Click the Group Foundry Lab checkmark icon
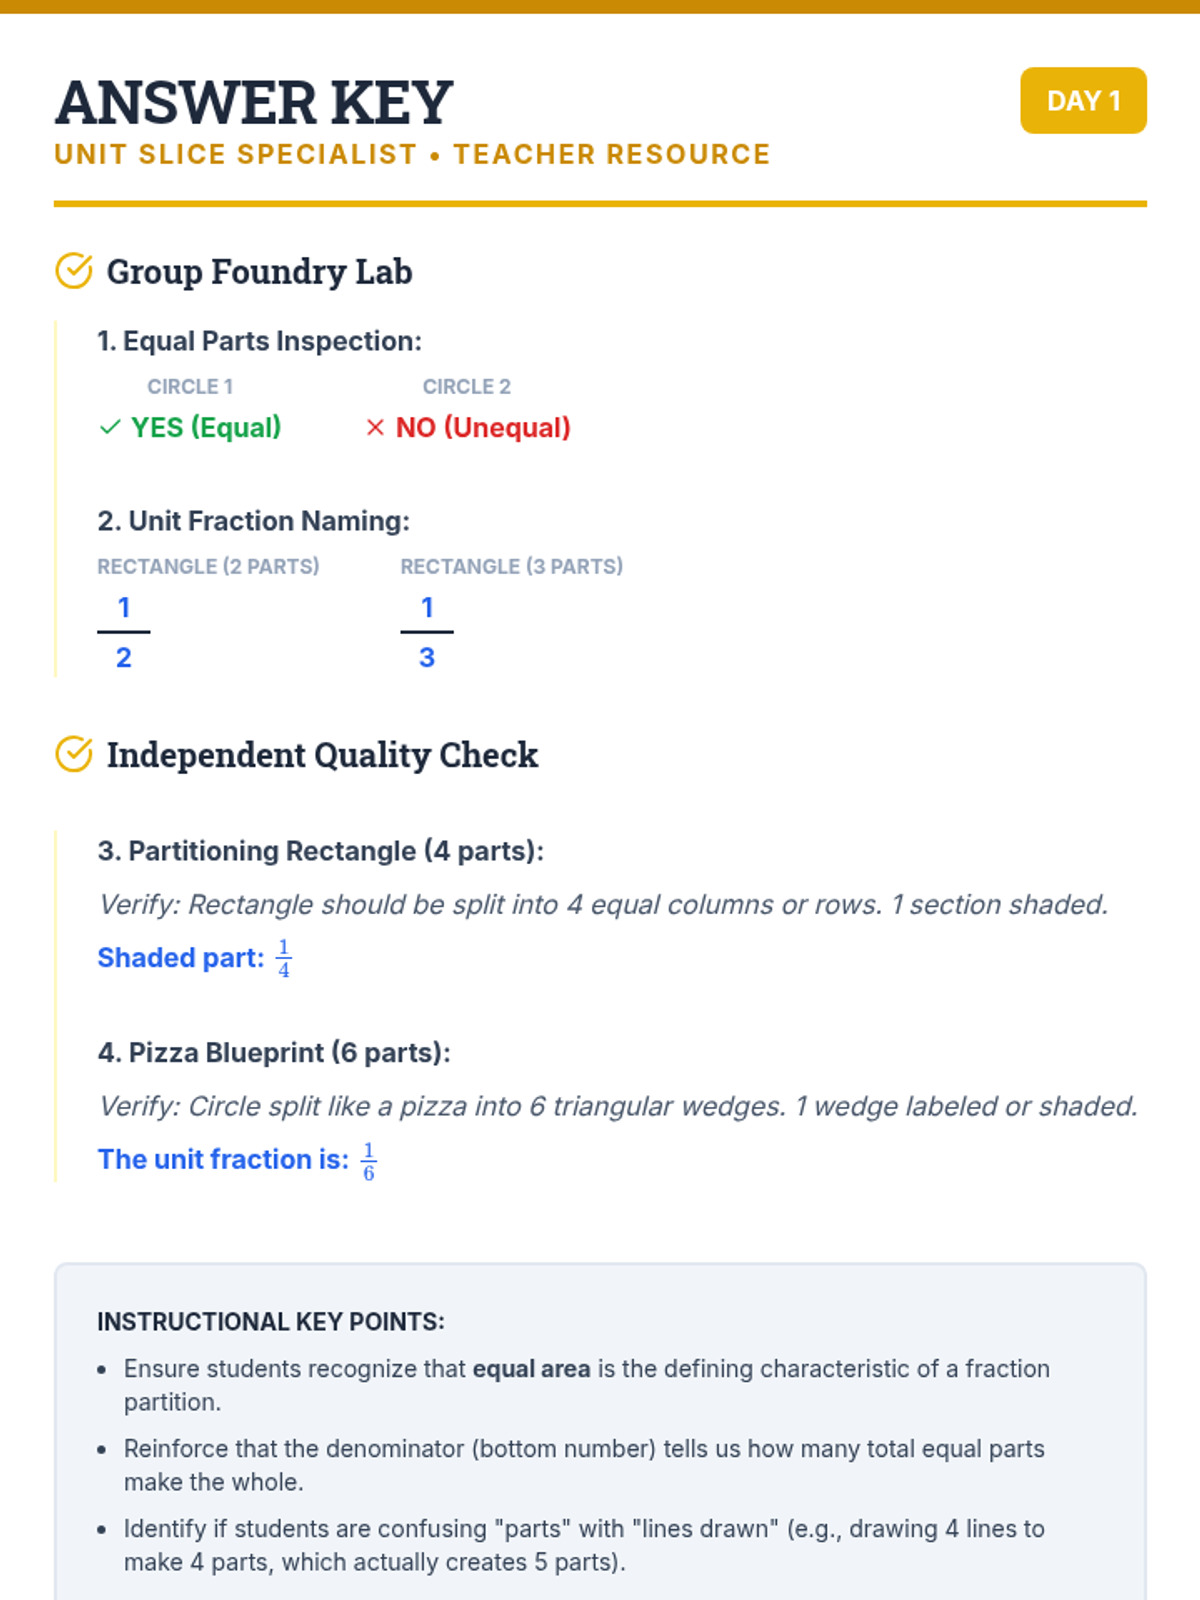Image resolution: width=1200 pixels, height=1600 pixels. pyautogui.click(x=74, y=271)
